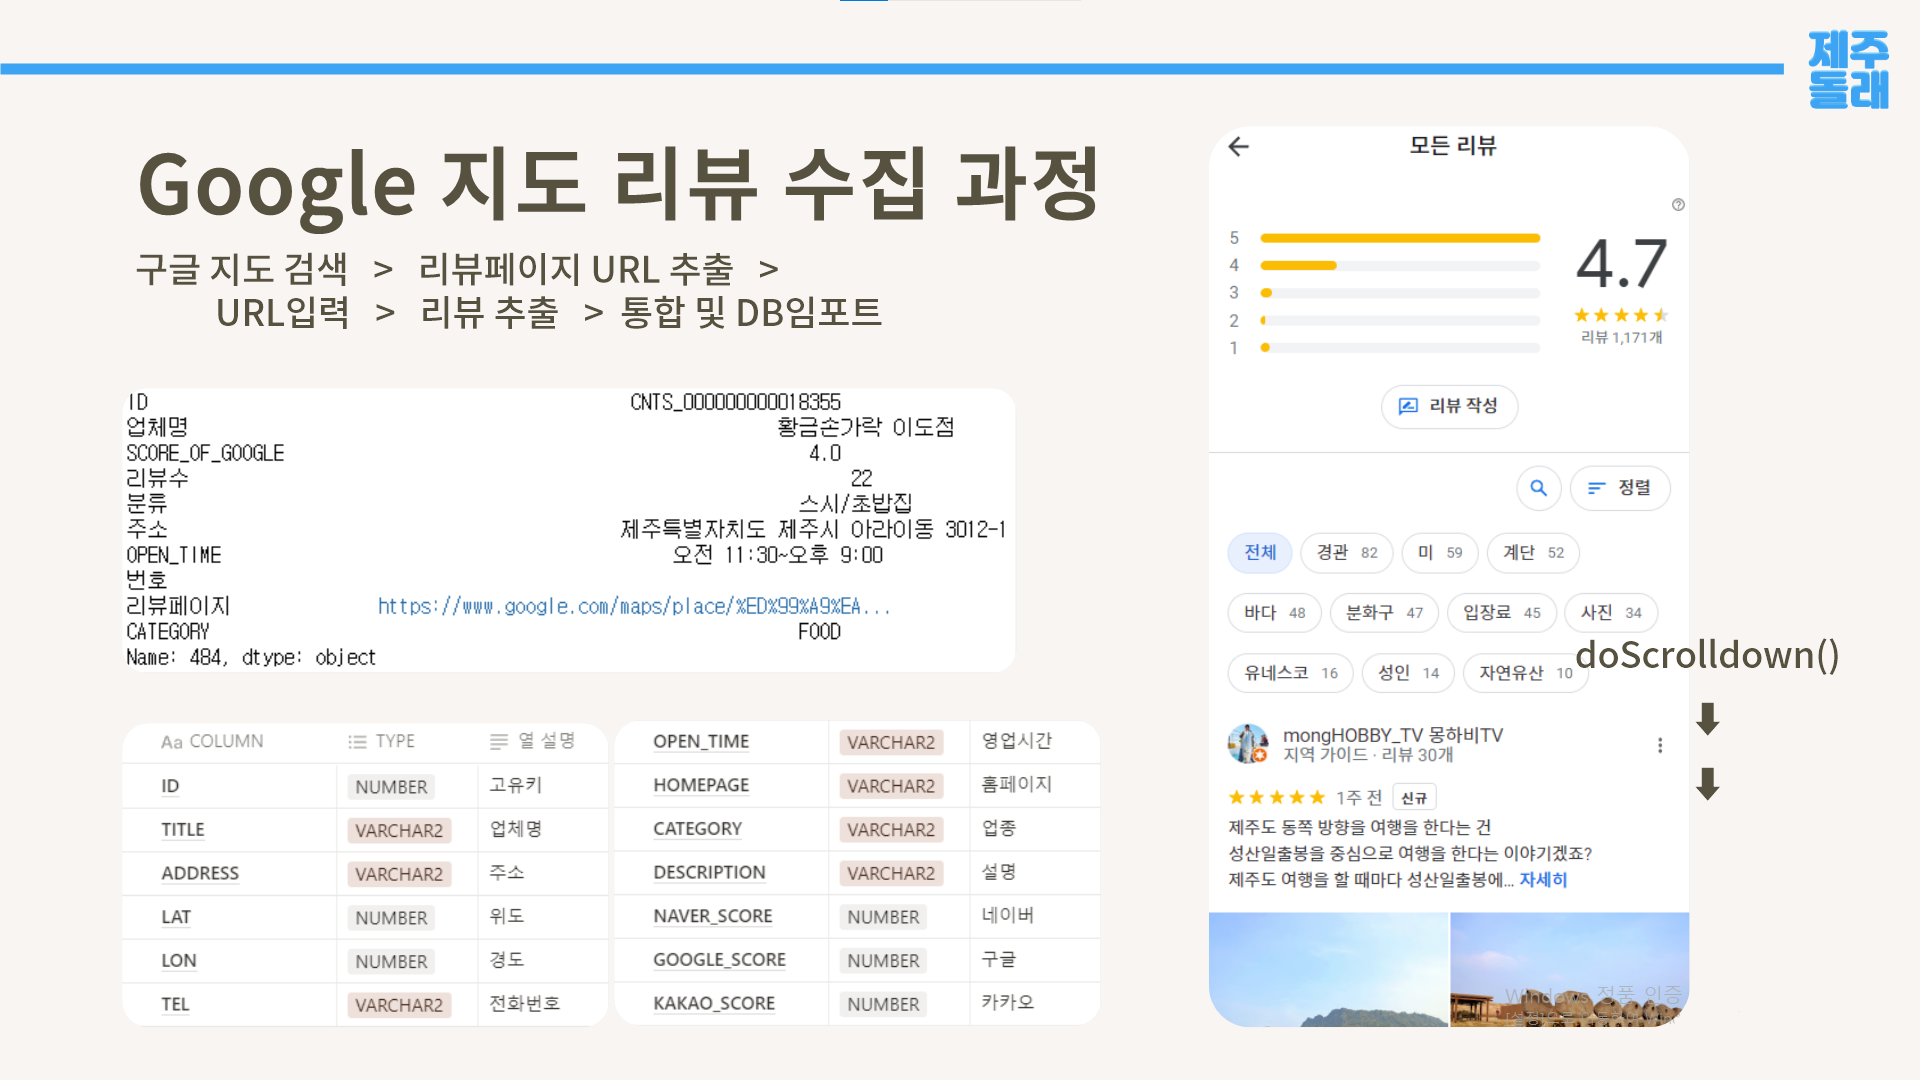Viewport: 1920px width, 1080px height.
Task: Click the 리뷰 1,171개 review count
Action: (x=1621, y=337)
